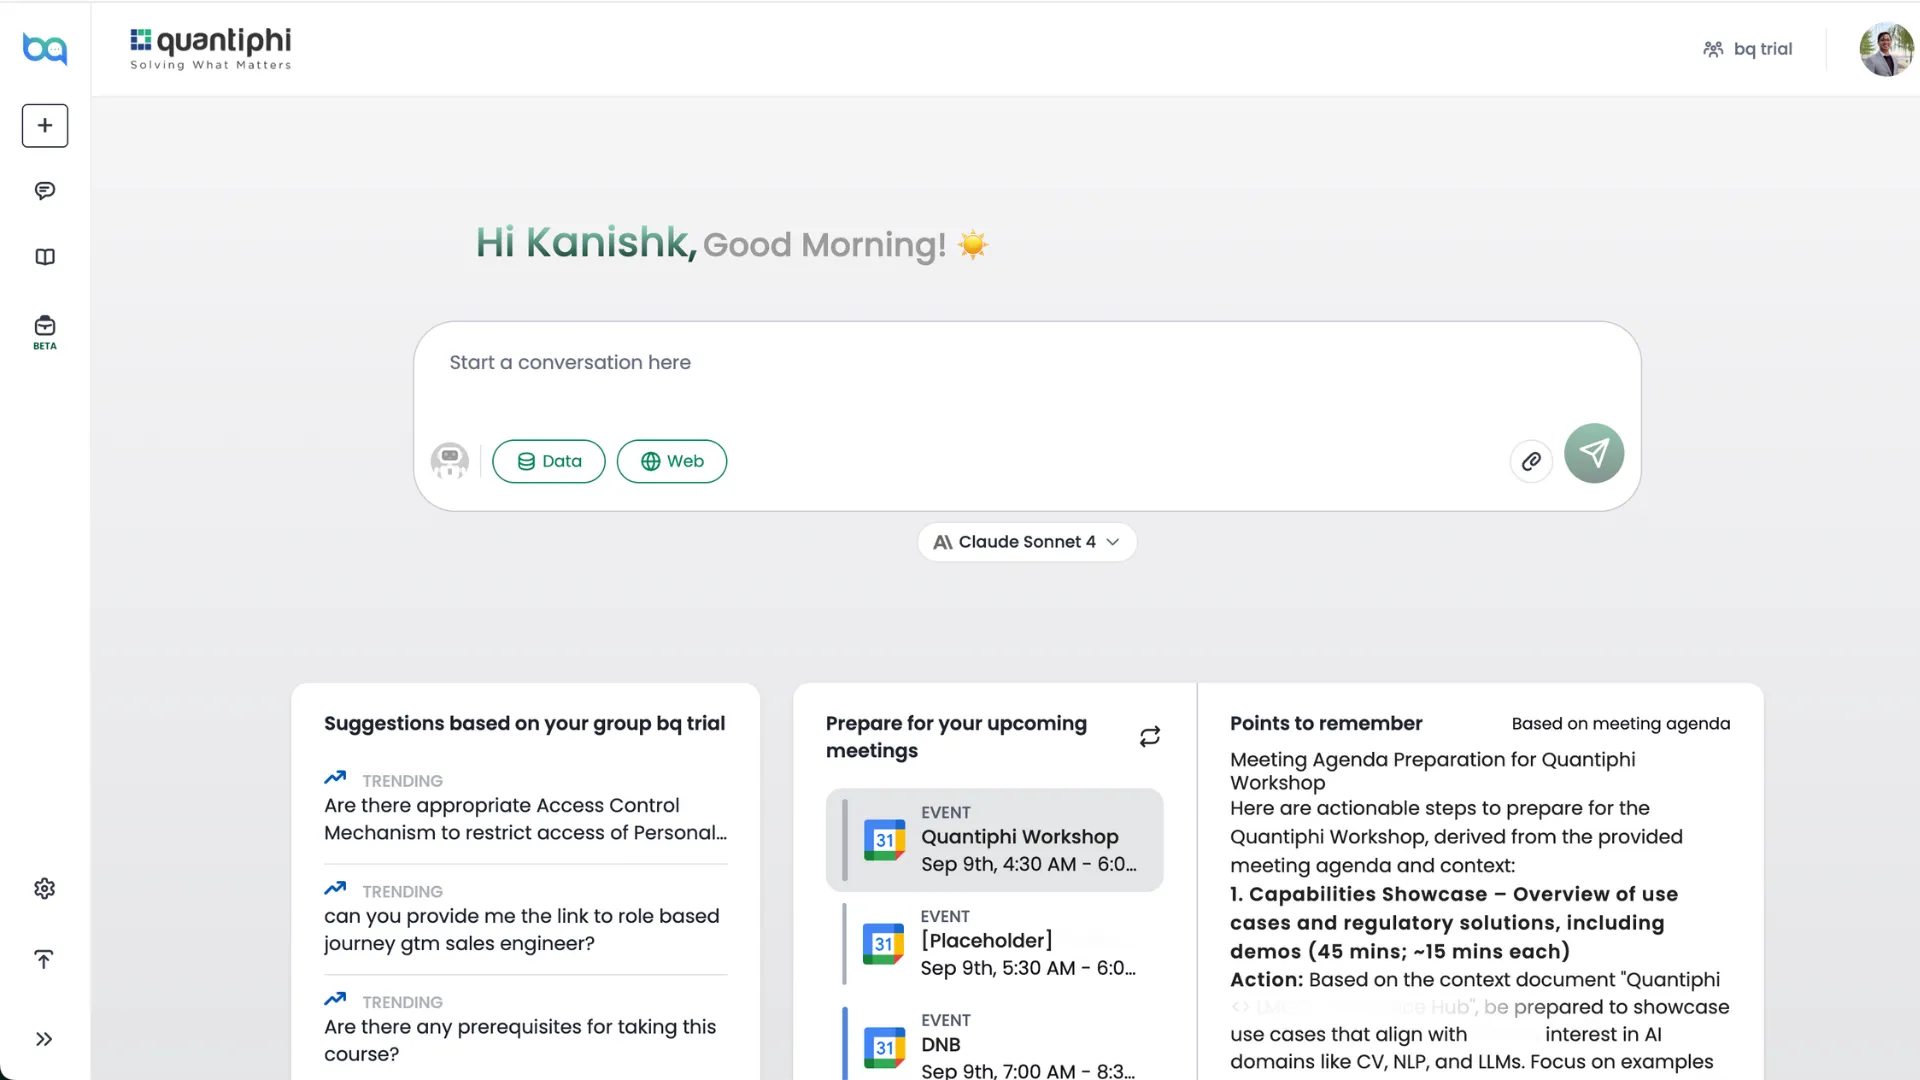
Task: Open the library book icon
Action: coord(45,257)
